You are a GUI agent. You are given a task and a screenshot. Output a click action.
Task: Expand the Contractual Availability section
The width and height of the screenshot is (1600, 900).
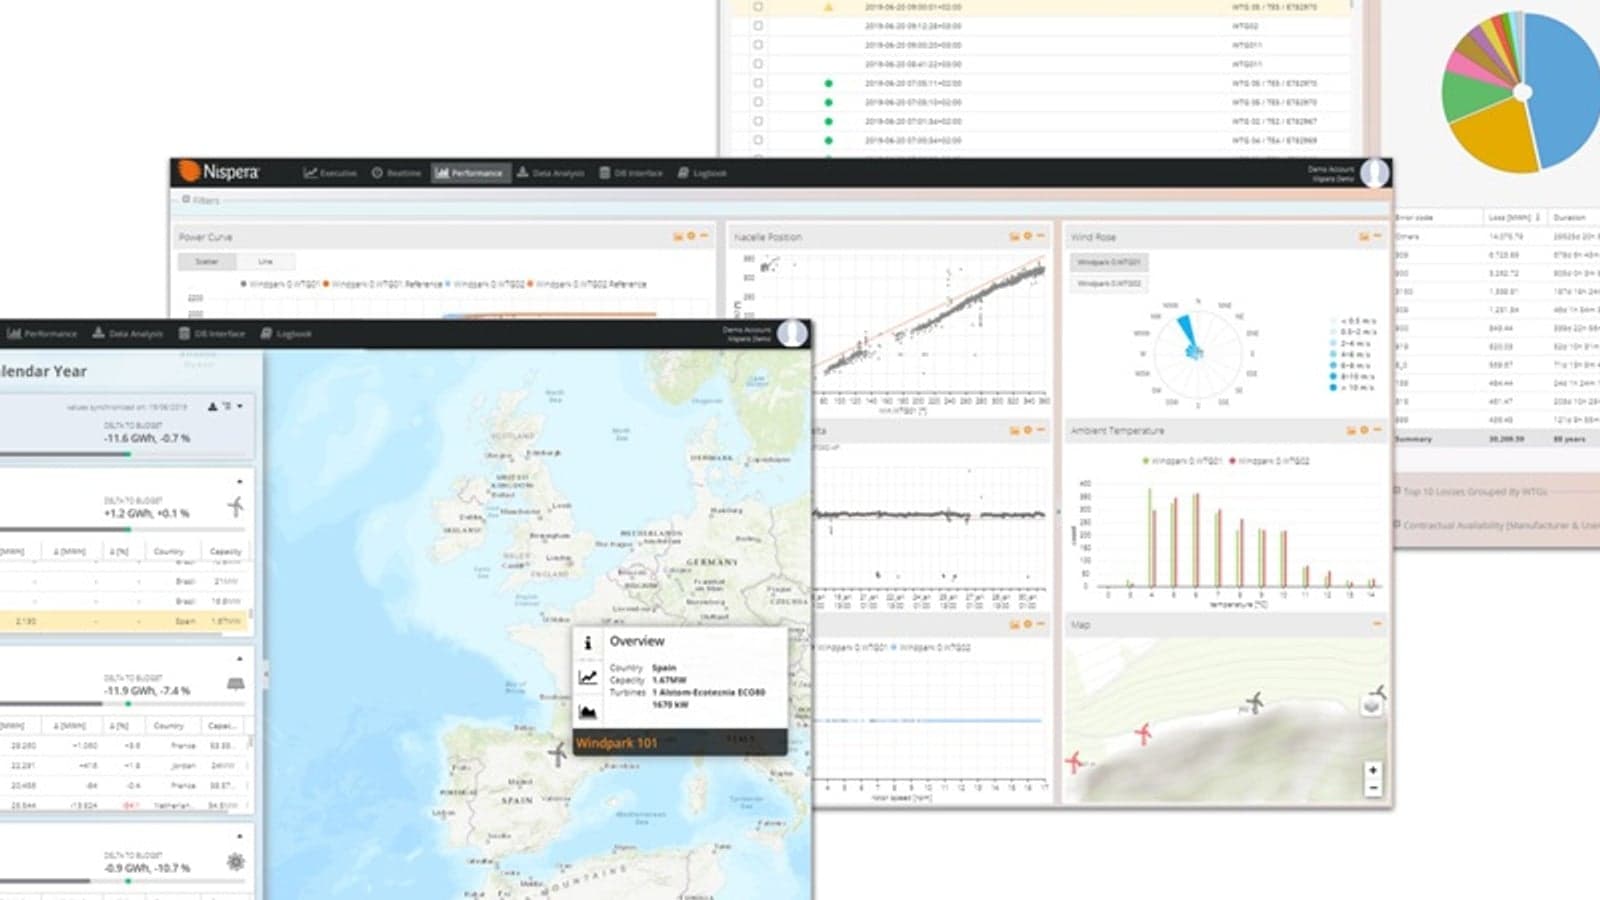(1497, 525)
